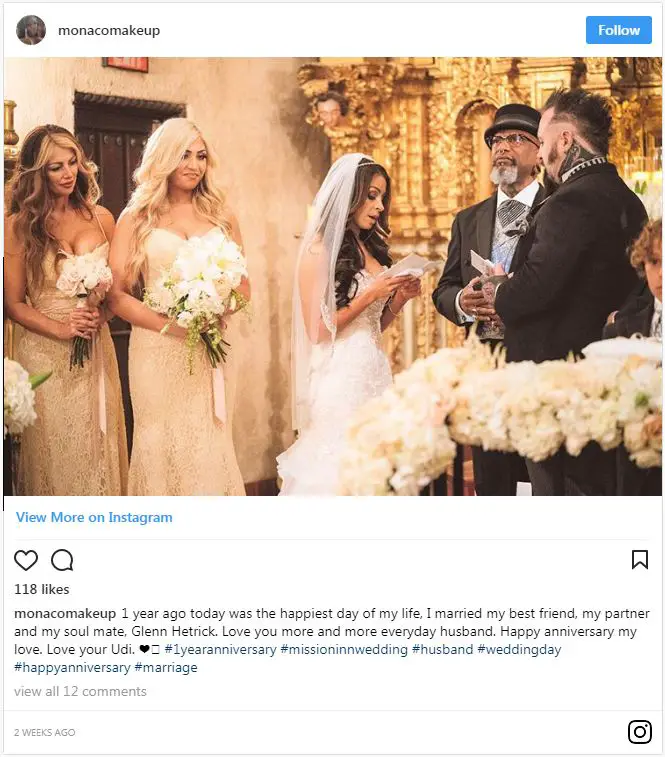This screenshot has width=665, height=757.
Task: Open the #husband hashtag
Action: pyautogui.click(x=442, y=649)
